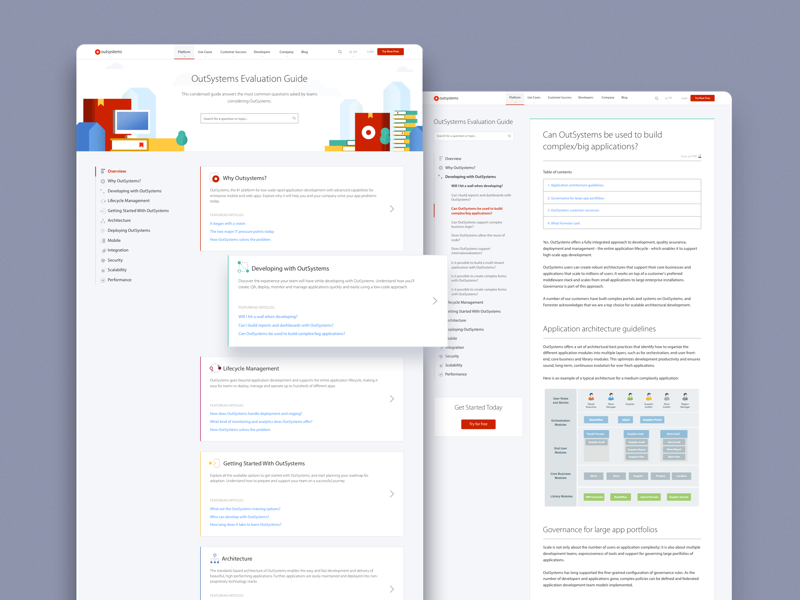The height and width of the screenshot is (600, 800).
Task: Open 'Who can develop with OutSystems?' link
Action: 239,517
